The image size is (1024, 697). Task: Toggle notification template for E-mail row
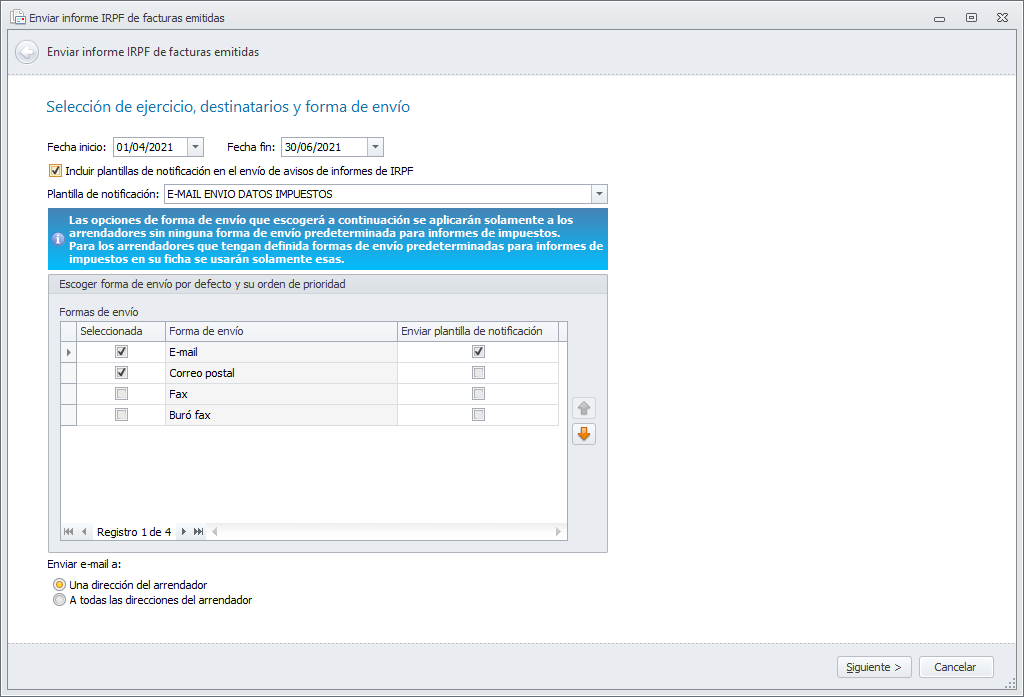click(479, 351)
